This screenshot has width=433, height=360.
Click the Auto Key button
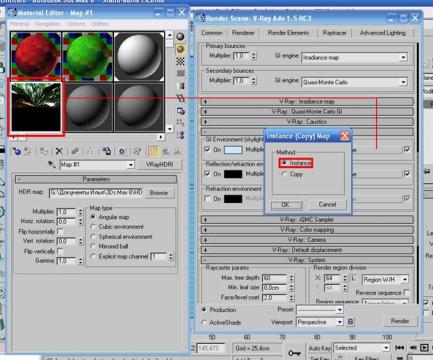click(319, 348)
